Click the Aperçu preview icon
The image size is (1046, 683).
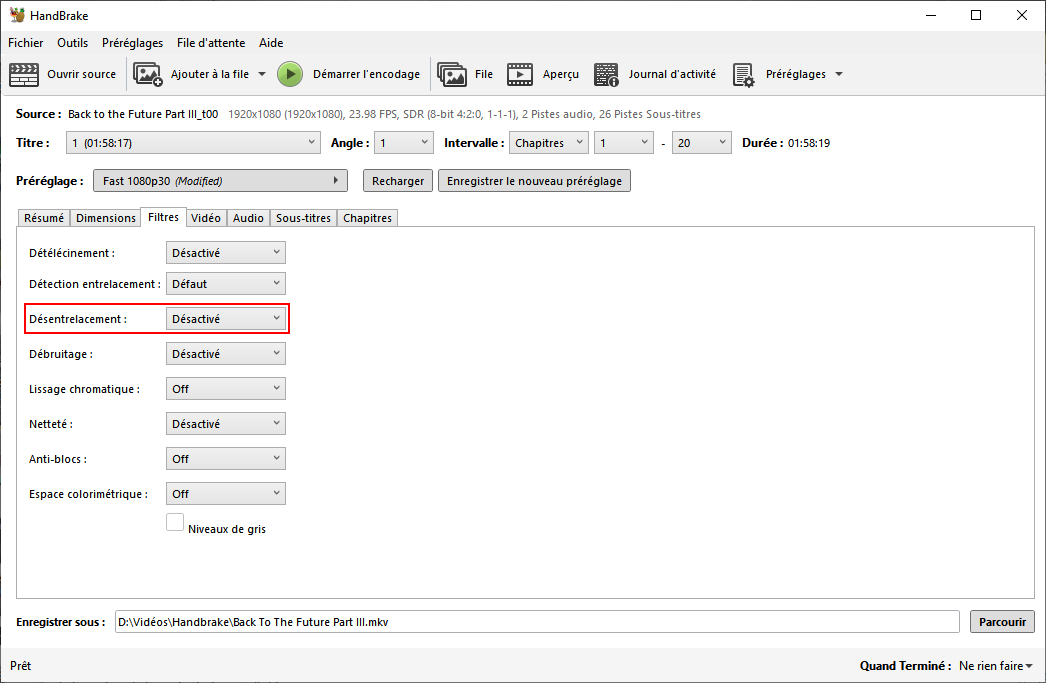[x=520, y=74]
